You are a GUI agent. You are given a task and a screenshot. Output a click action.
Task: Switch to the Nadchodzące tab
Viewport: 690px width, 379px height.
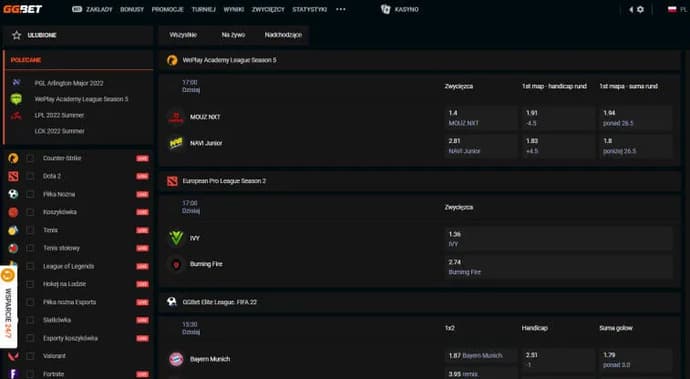(283, 35)
